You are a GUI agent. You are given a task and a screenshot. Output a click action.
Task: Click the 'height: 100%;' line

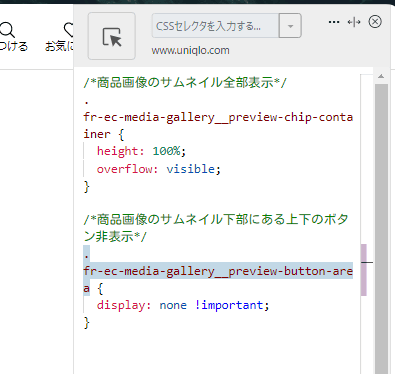click(141, 151)
